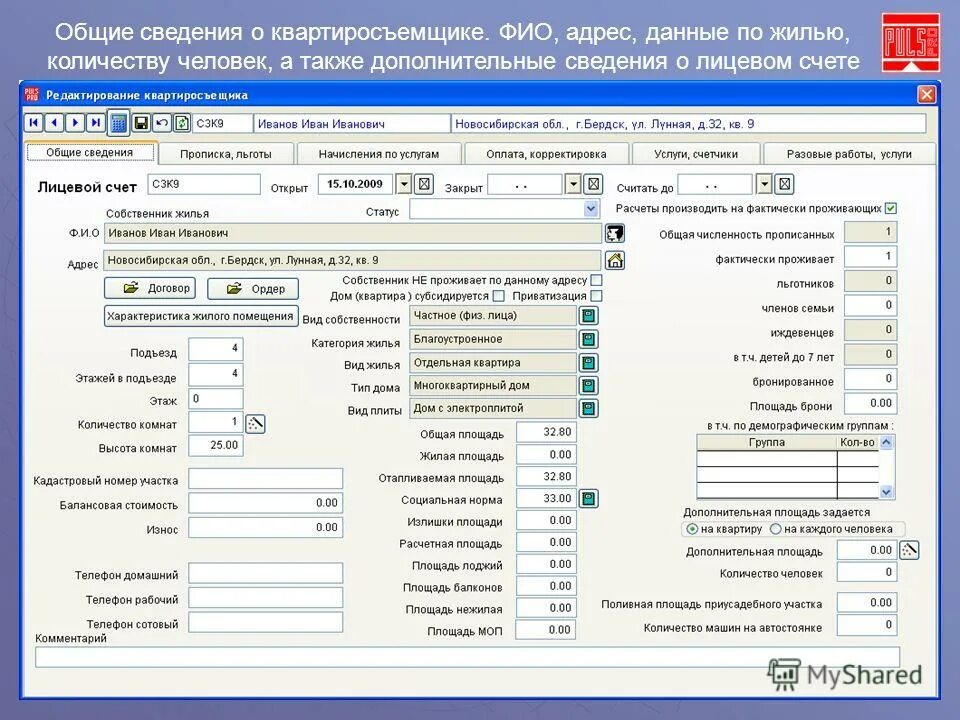Screen dimensions: 960x720
Task: Jump to last record button
Action: (96, 122)
